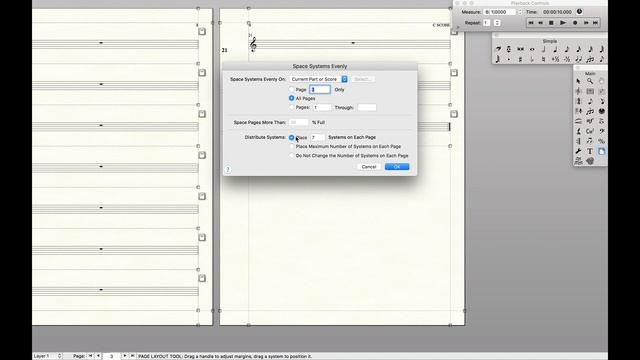Expand Playback Controls disclosure triangle
Viewport: 640px width, 360px height.
coord(458,27)
